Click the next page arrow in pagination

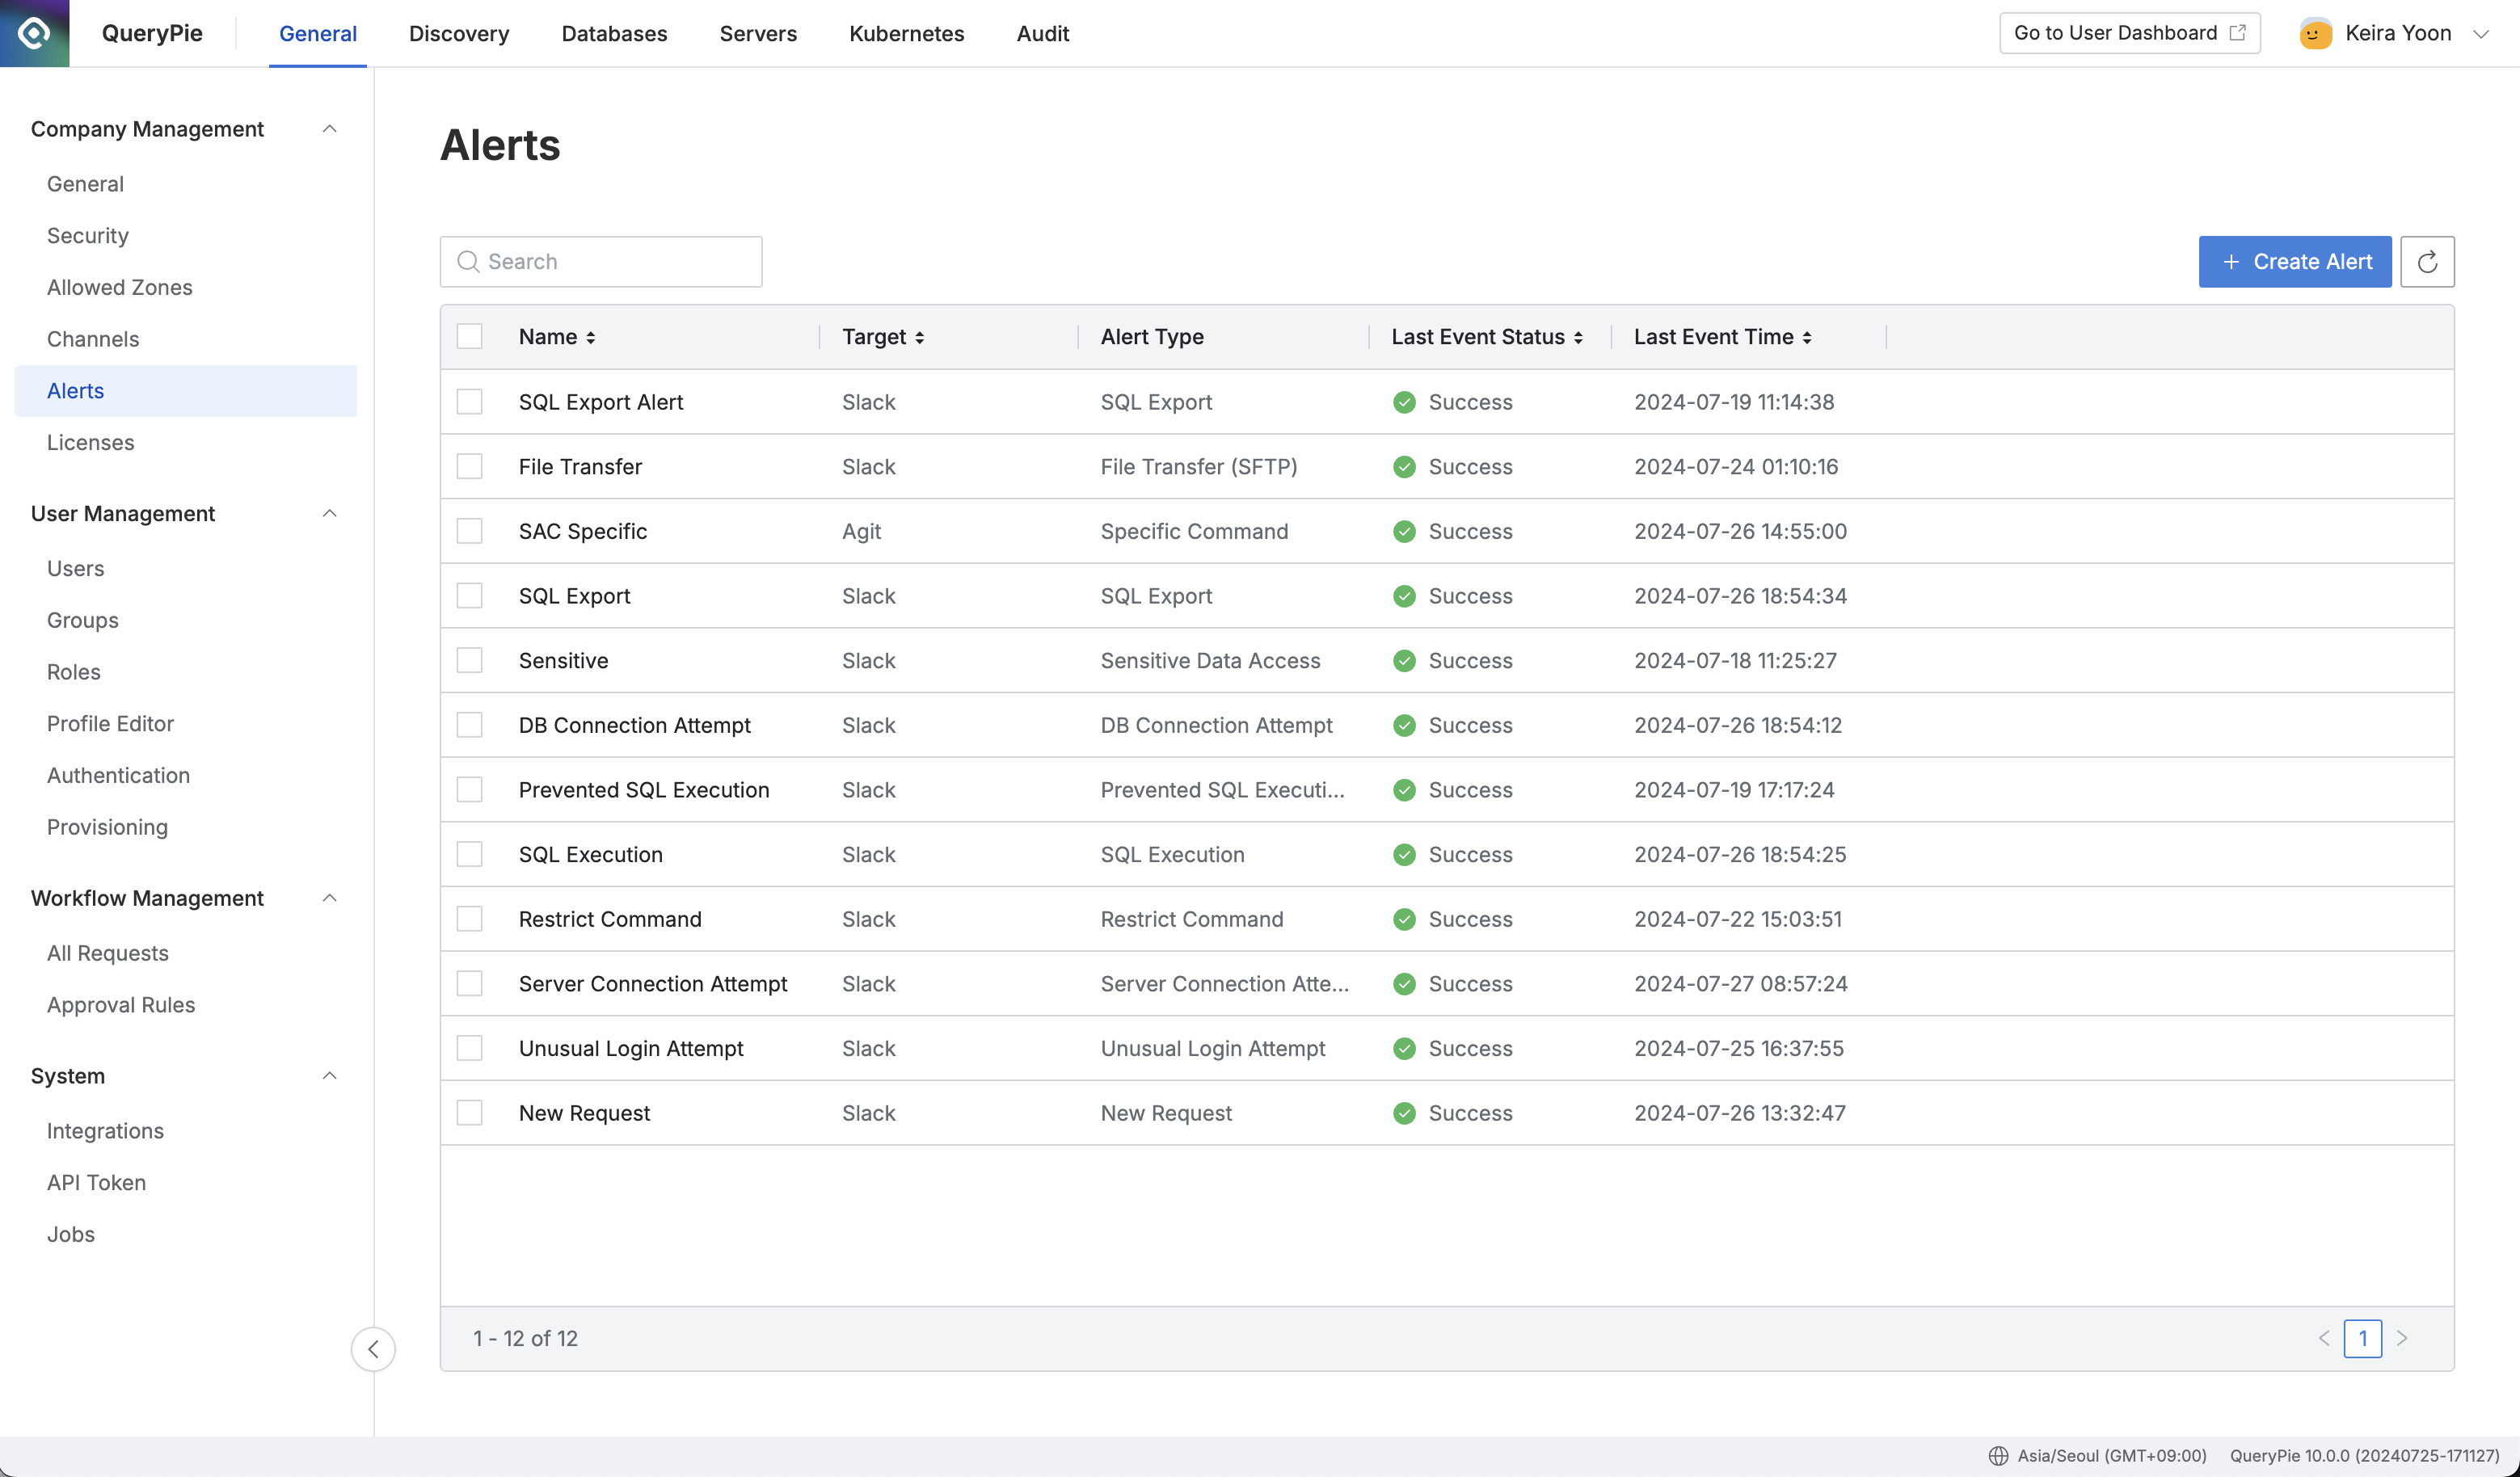click(2402, 1338)
